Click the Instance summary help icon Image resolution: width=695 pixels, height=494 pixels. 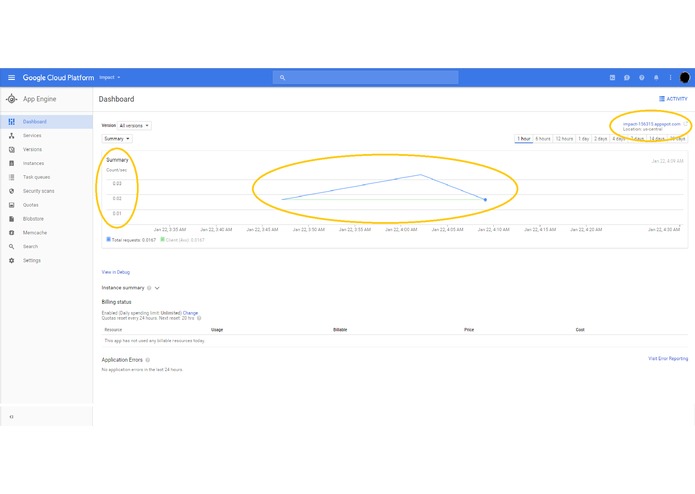click(149, 288)
